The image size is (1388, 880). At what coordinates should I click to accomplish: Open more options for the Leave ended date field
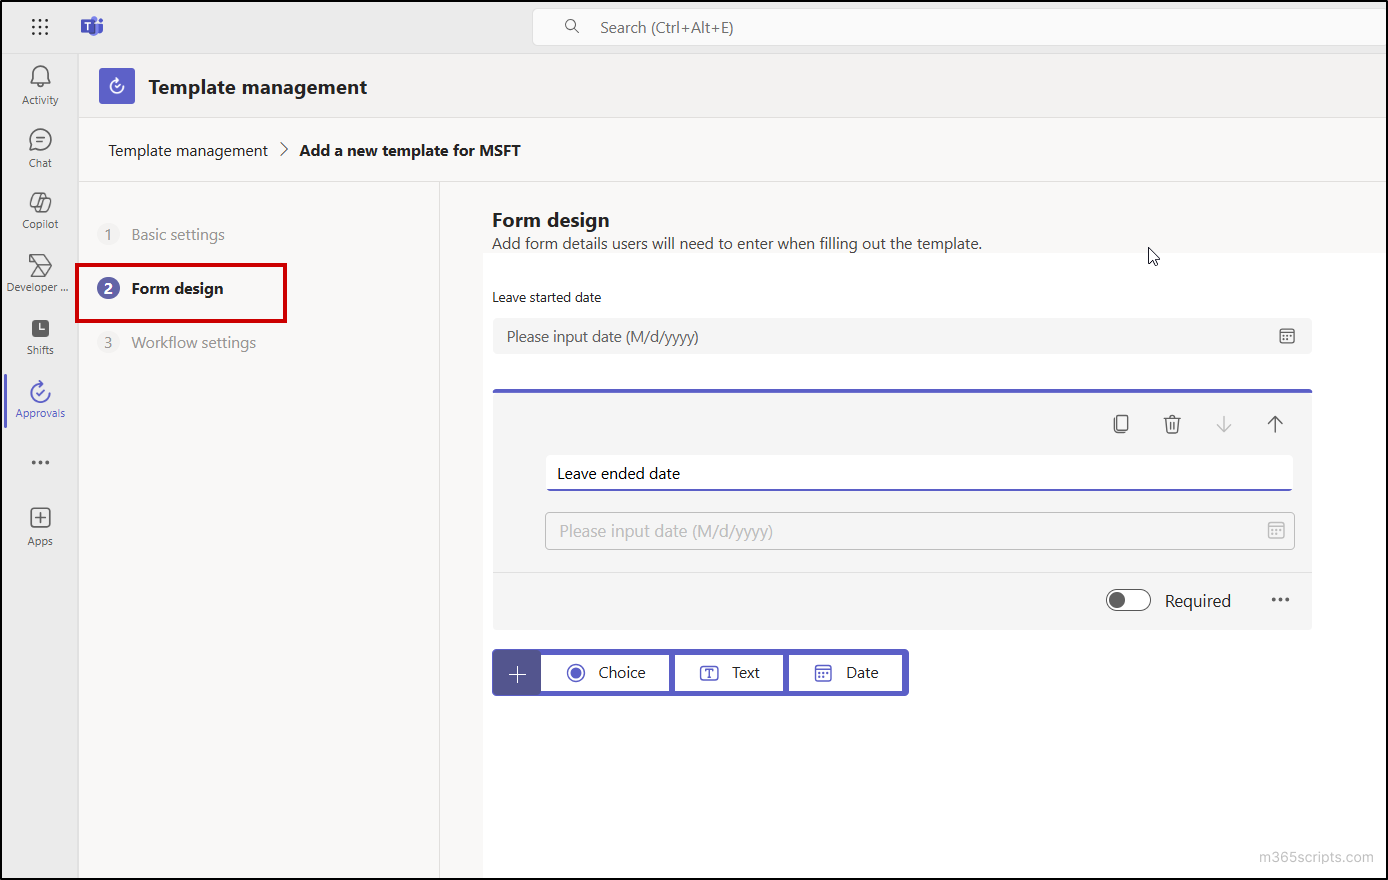(x=1280, y=600)
